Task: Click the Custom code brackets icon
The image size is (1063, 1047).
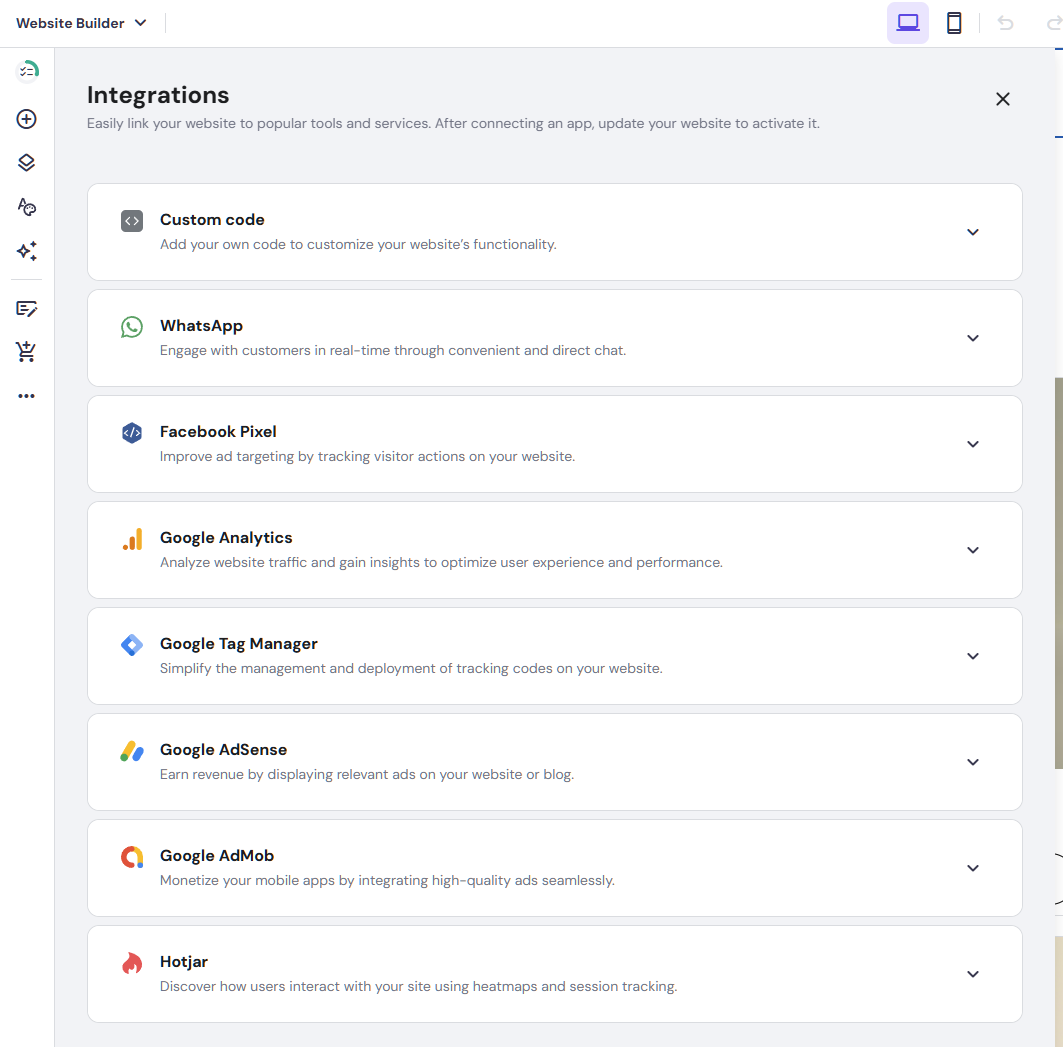Action: [132, 221]
